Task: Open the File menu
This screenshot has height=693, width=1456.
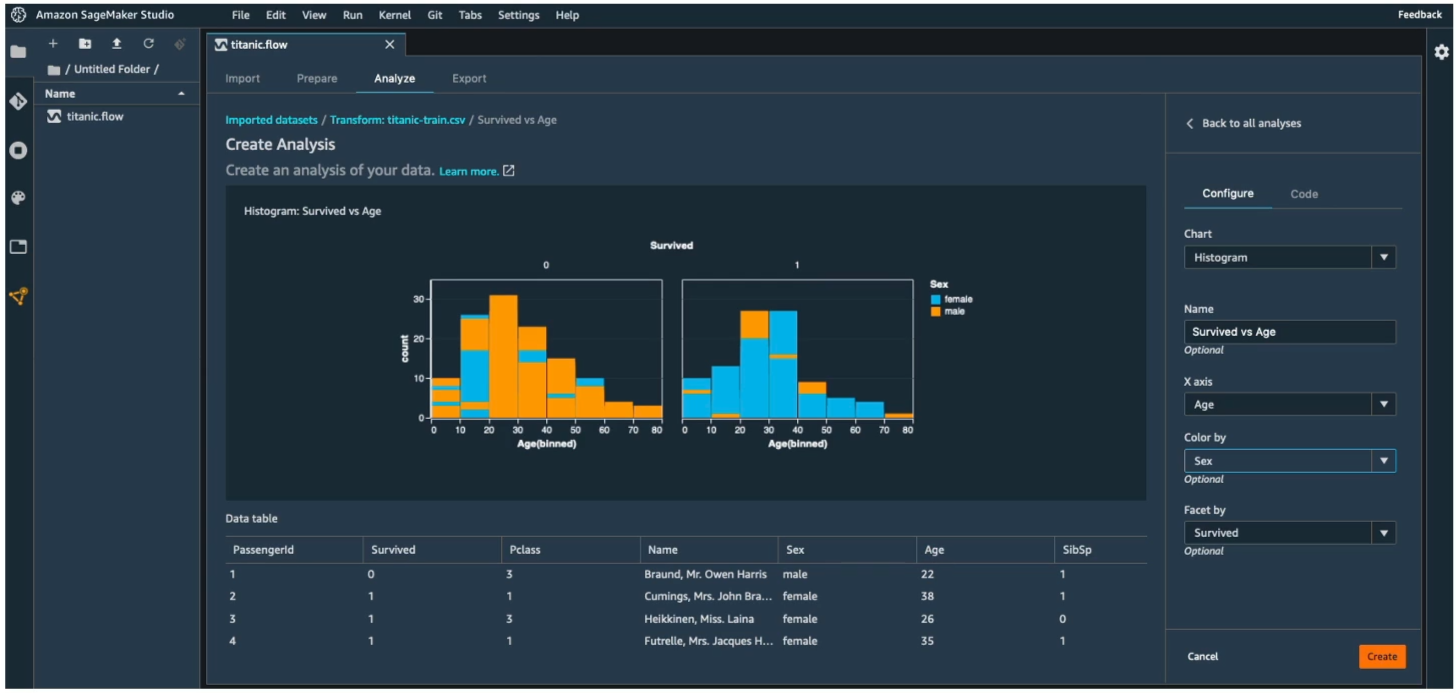Action: coord(240,15)
